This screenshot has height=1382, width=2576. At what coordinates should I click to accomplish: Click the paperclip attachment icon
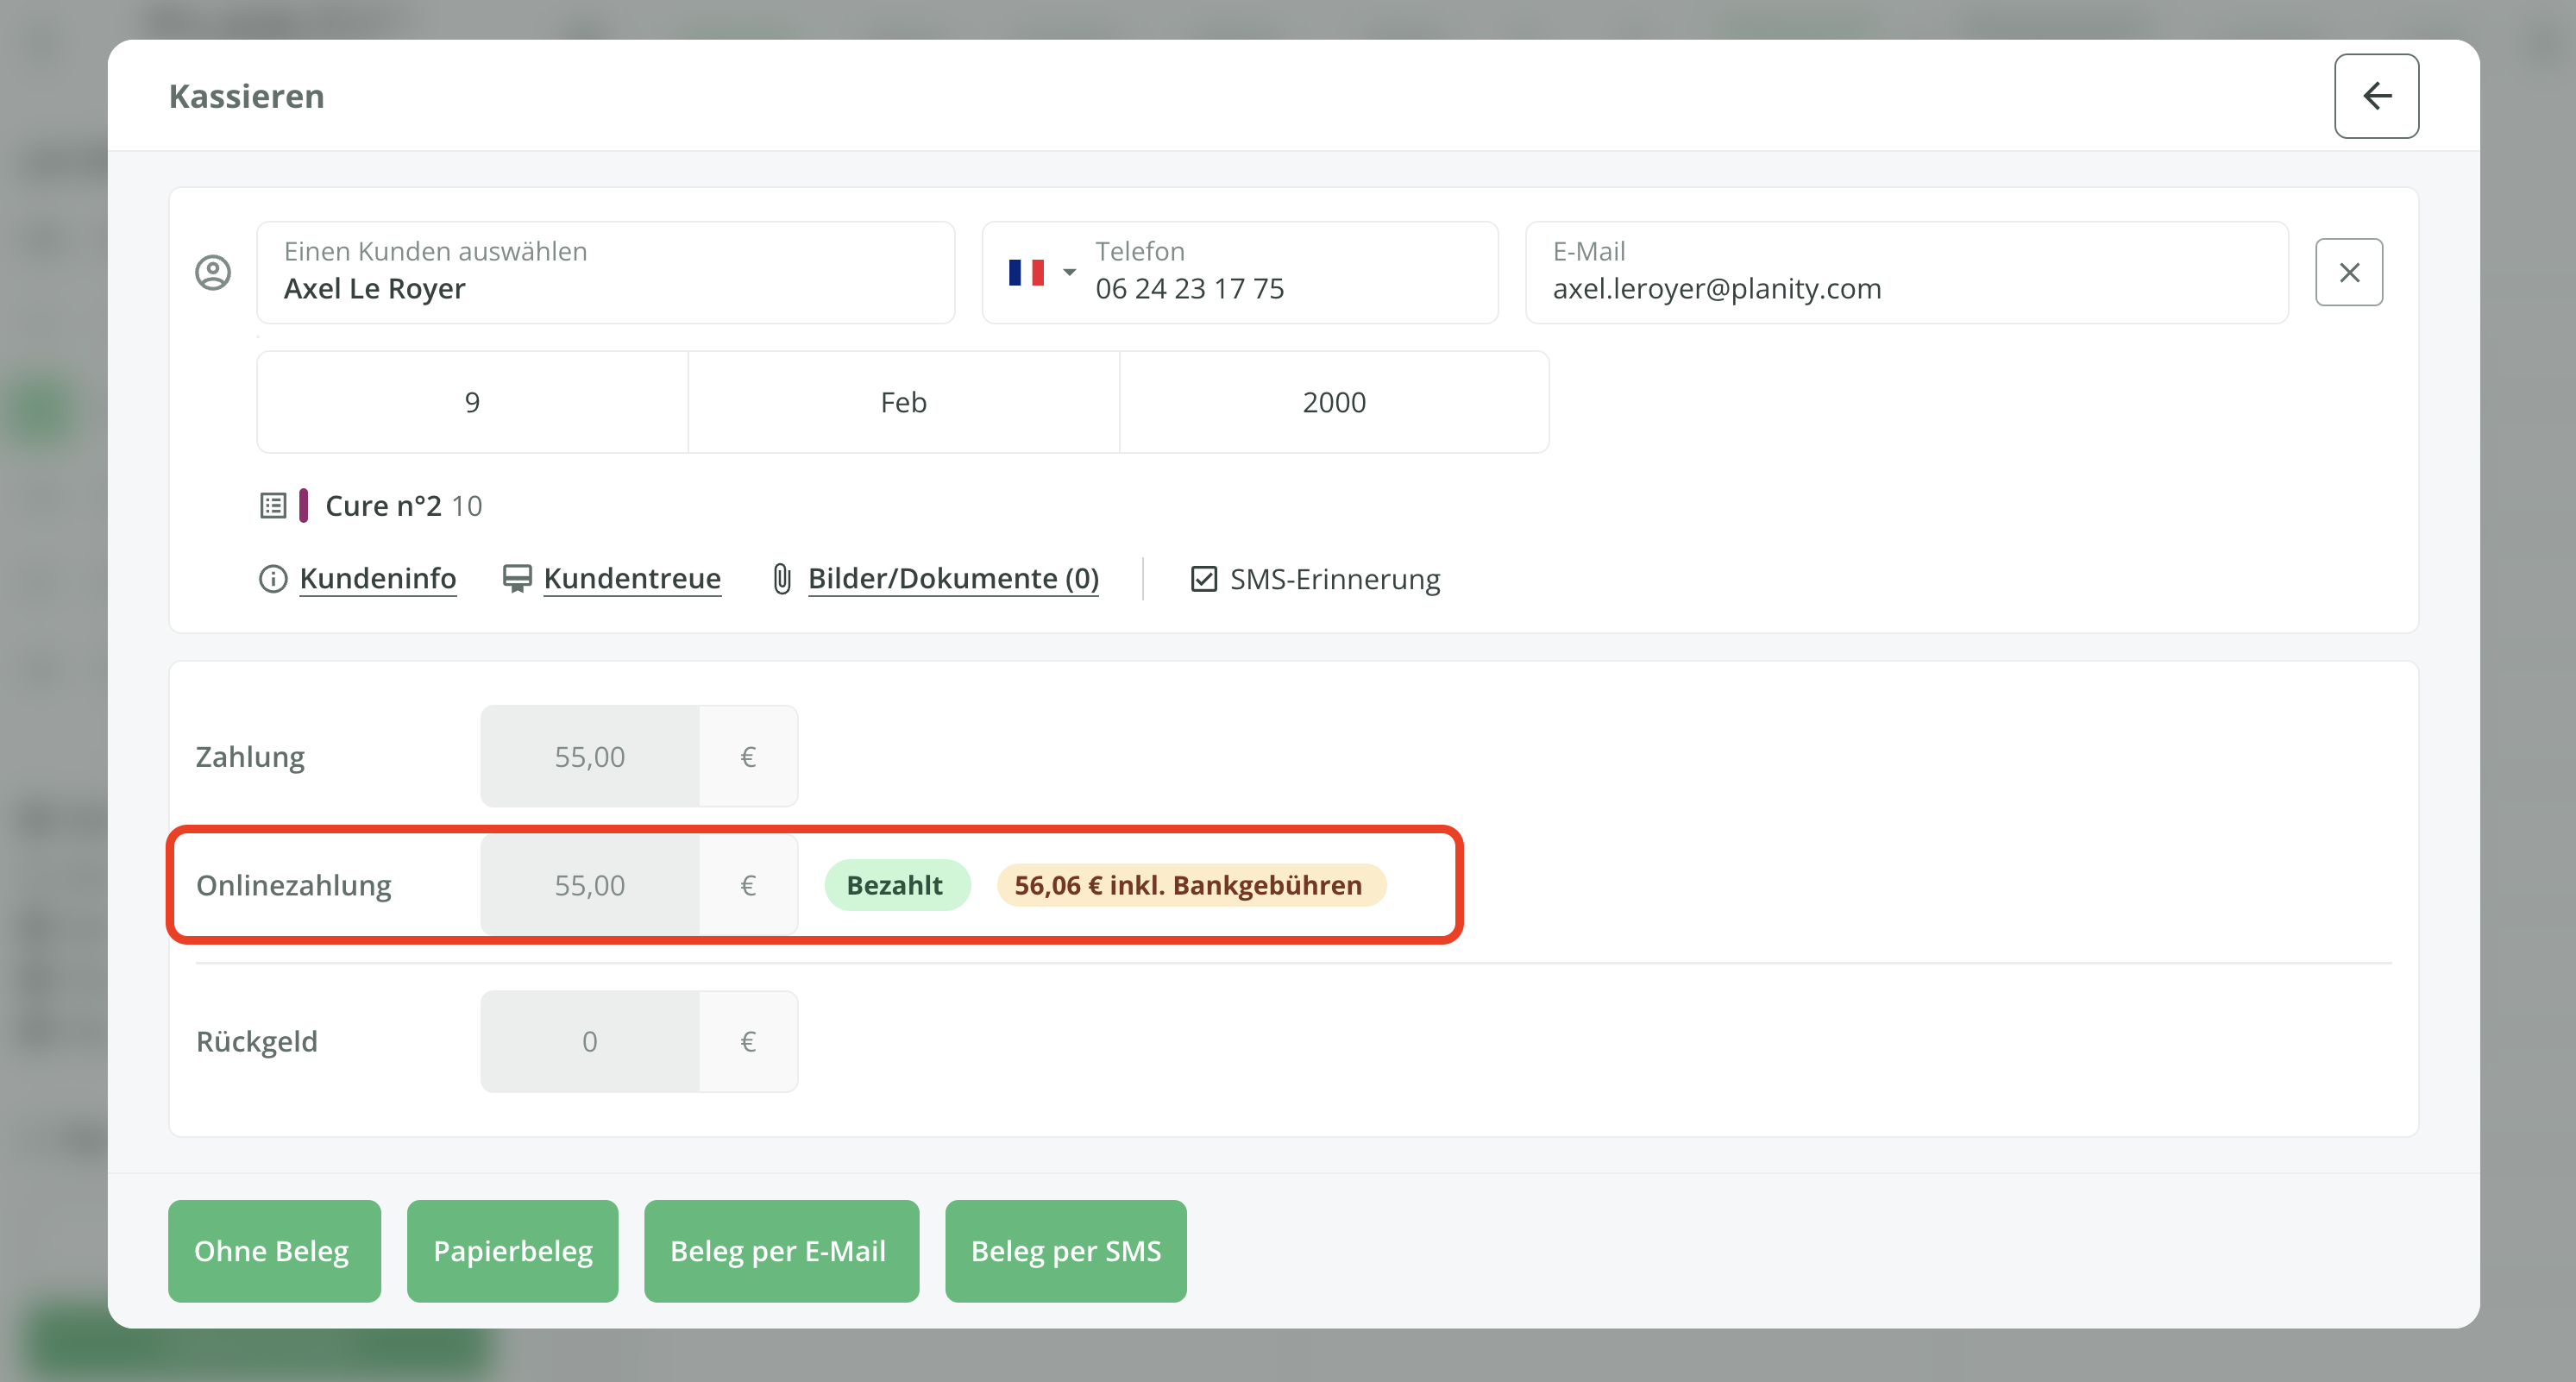(x=782, y=579)
